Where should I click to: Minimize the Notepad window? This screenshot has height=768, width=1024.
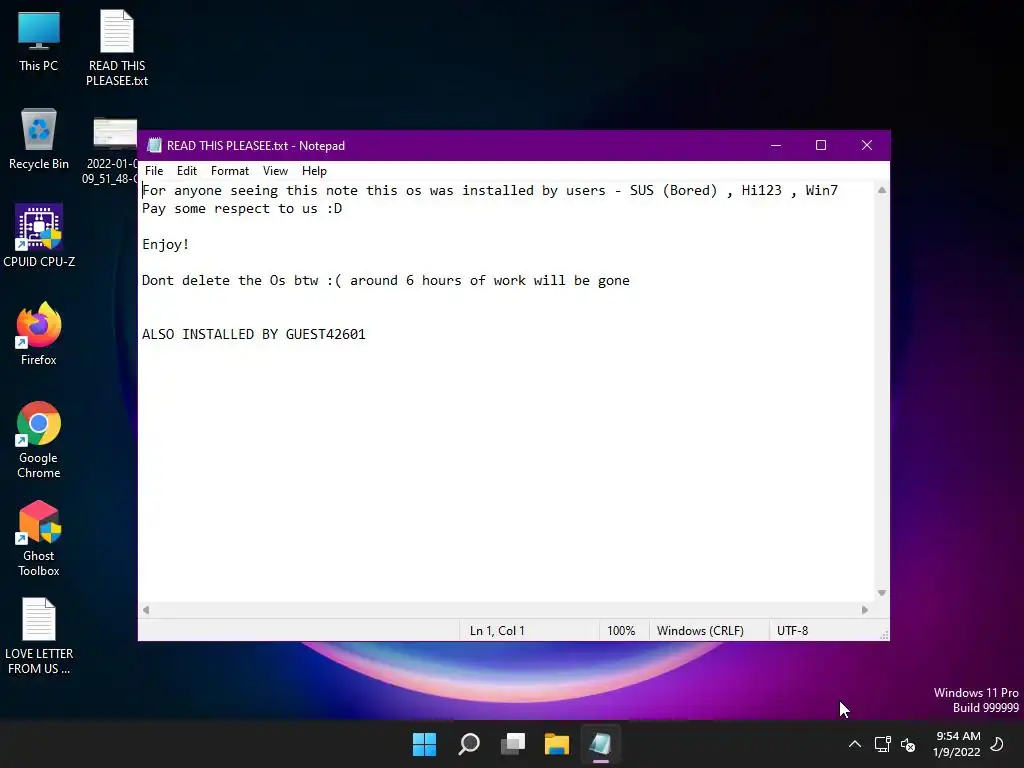776,145
